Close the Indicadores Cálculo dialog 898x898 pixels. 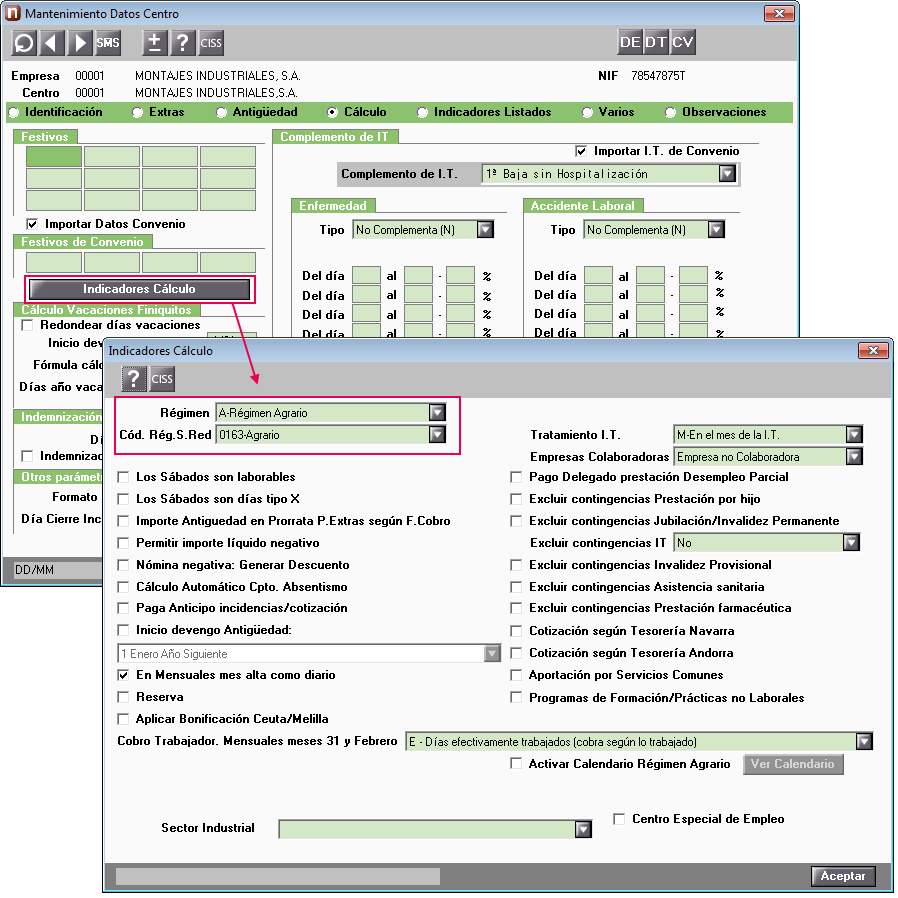pos(872,350)
